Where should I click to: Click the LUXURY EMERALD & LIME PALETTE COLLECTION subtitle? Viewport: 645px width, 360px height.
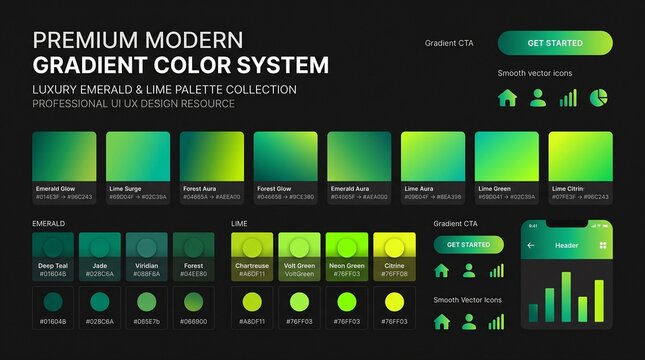click(x=165, y=90)
